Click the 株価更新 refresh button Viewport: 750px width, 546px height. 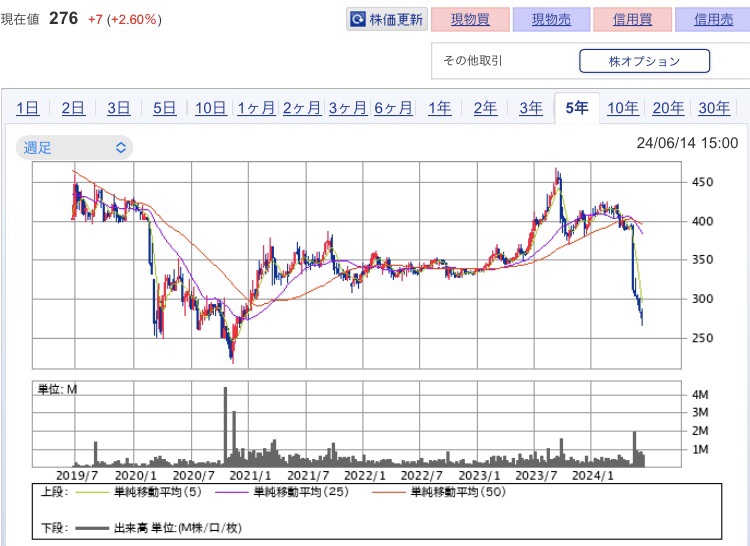[x=386, y=20]
